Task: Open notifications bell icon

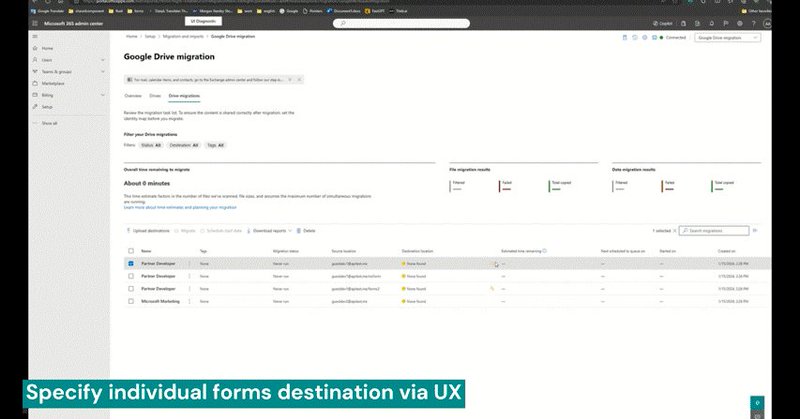Action: pyautogui.click(x=711, y=23)
